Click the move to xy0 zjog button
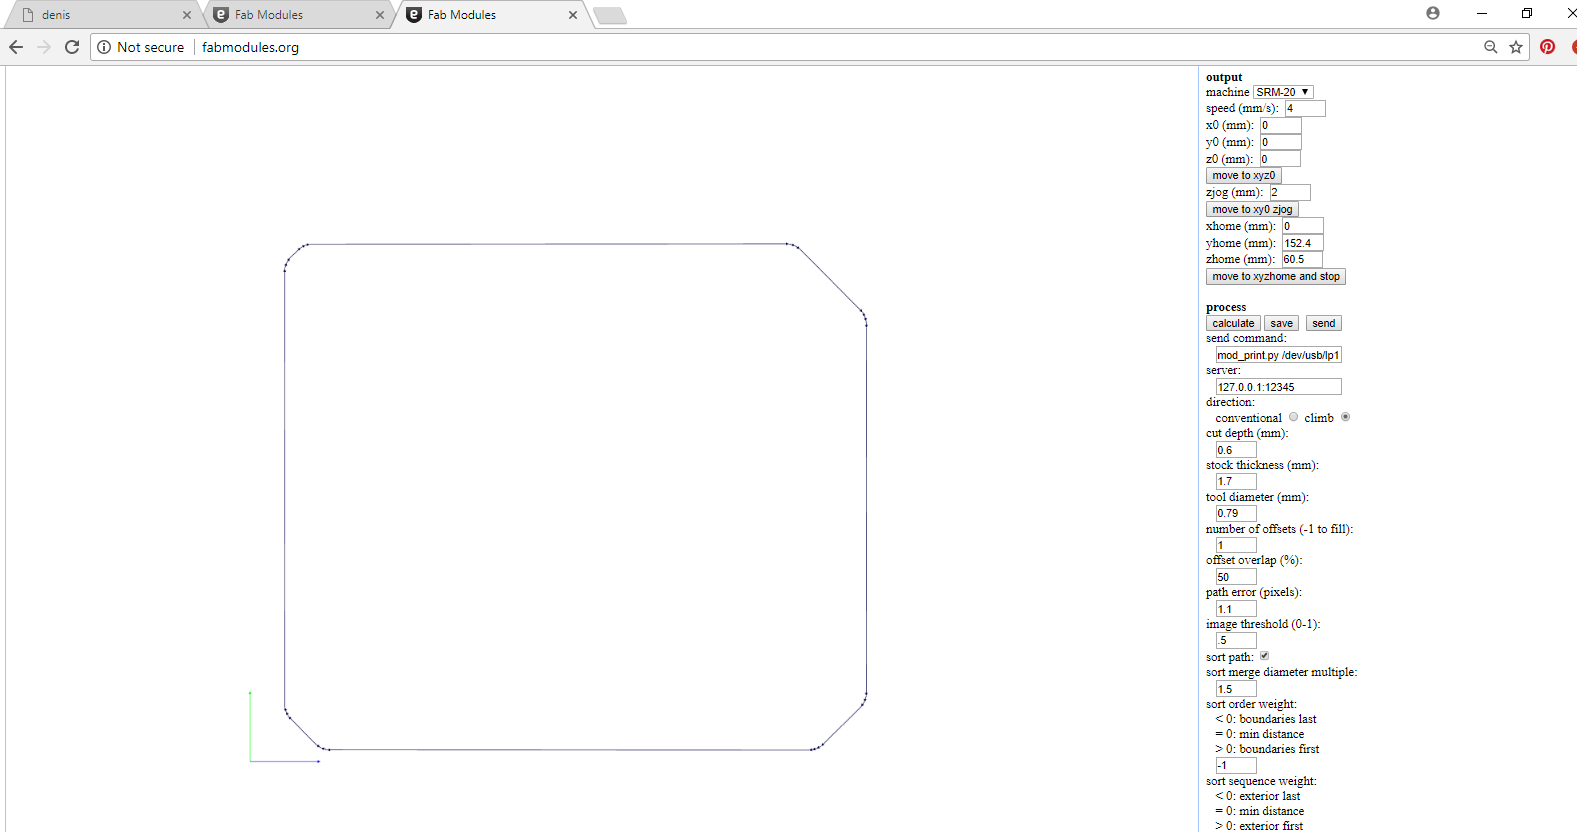Viewport: 1577px width, 832px height. pos(1252,209)
